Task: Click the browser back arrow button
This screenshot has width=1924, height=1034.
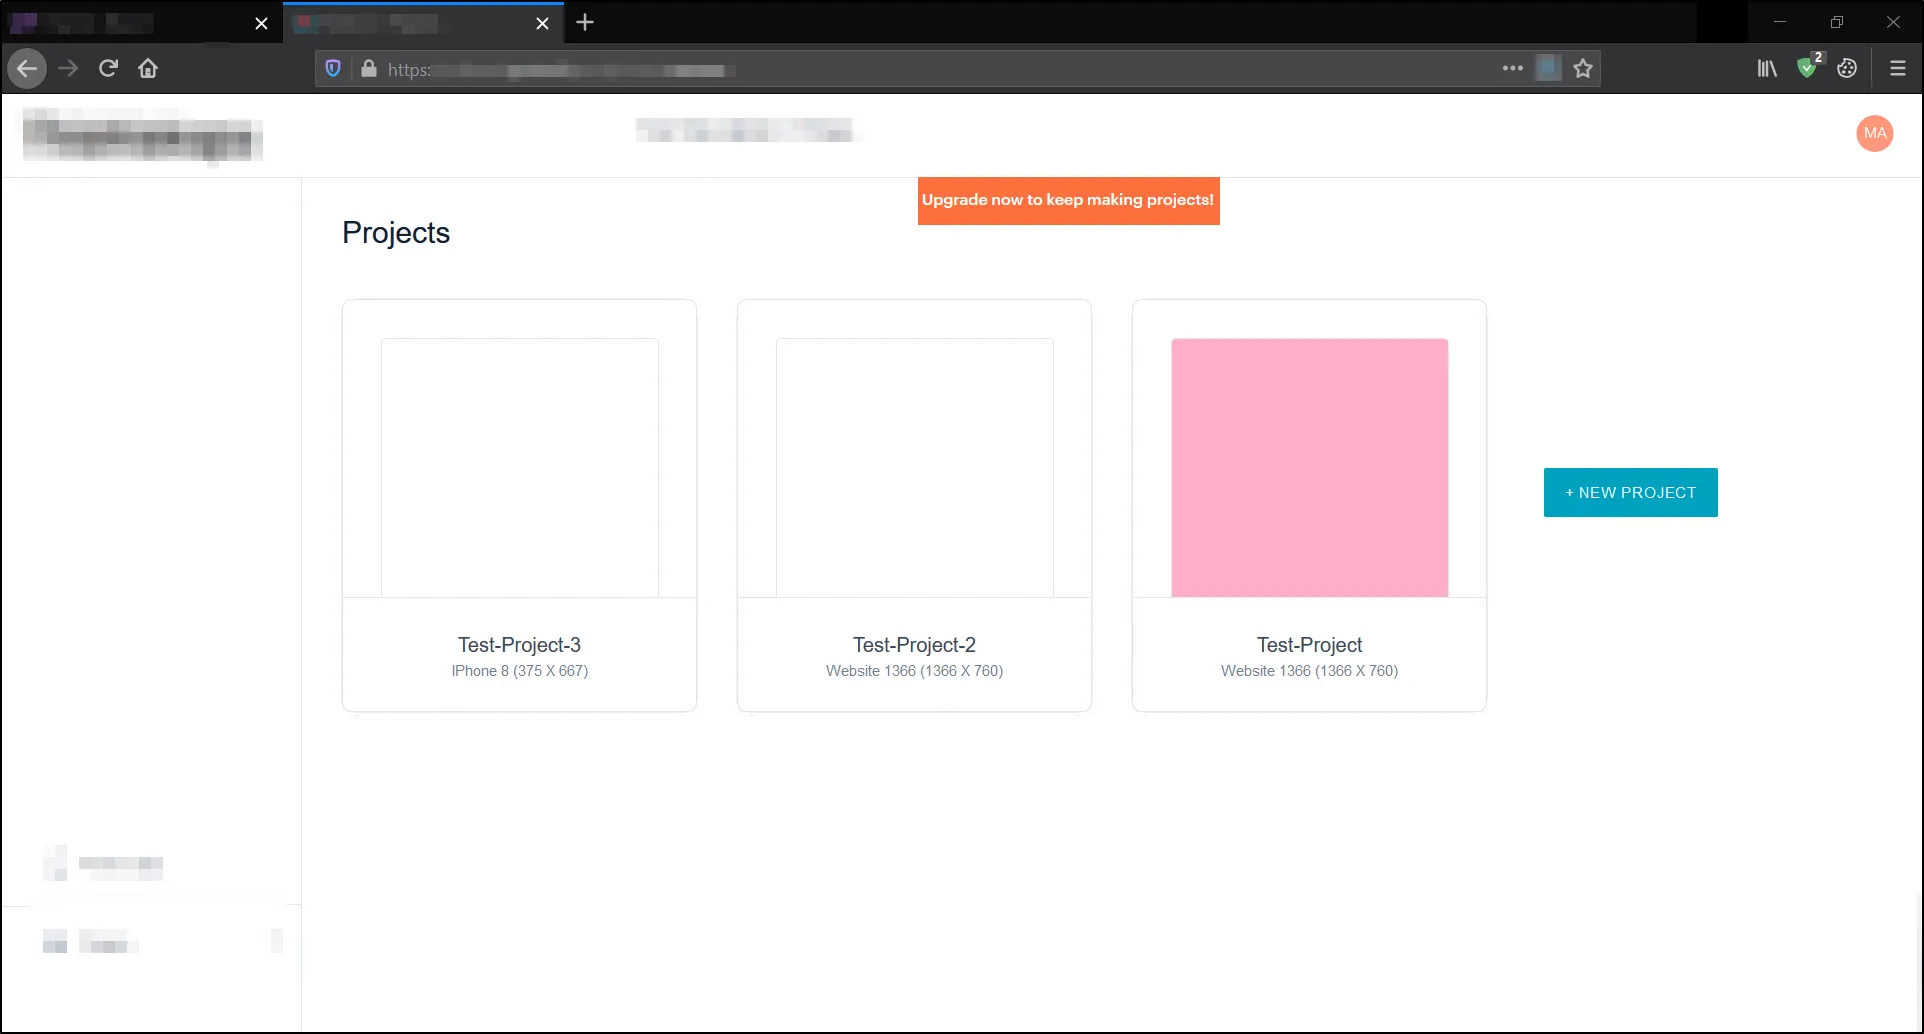Action: point(27,69)
